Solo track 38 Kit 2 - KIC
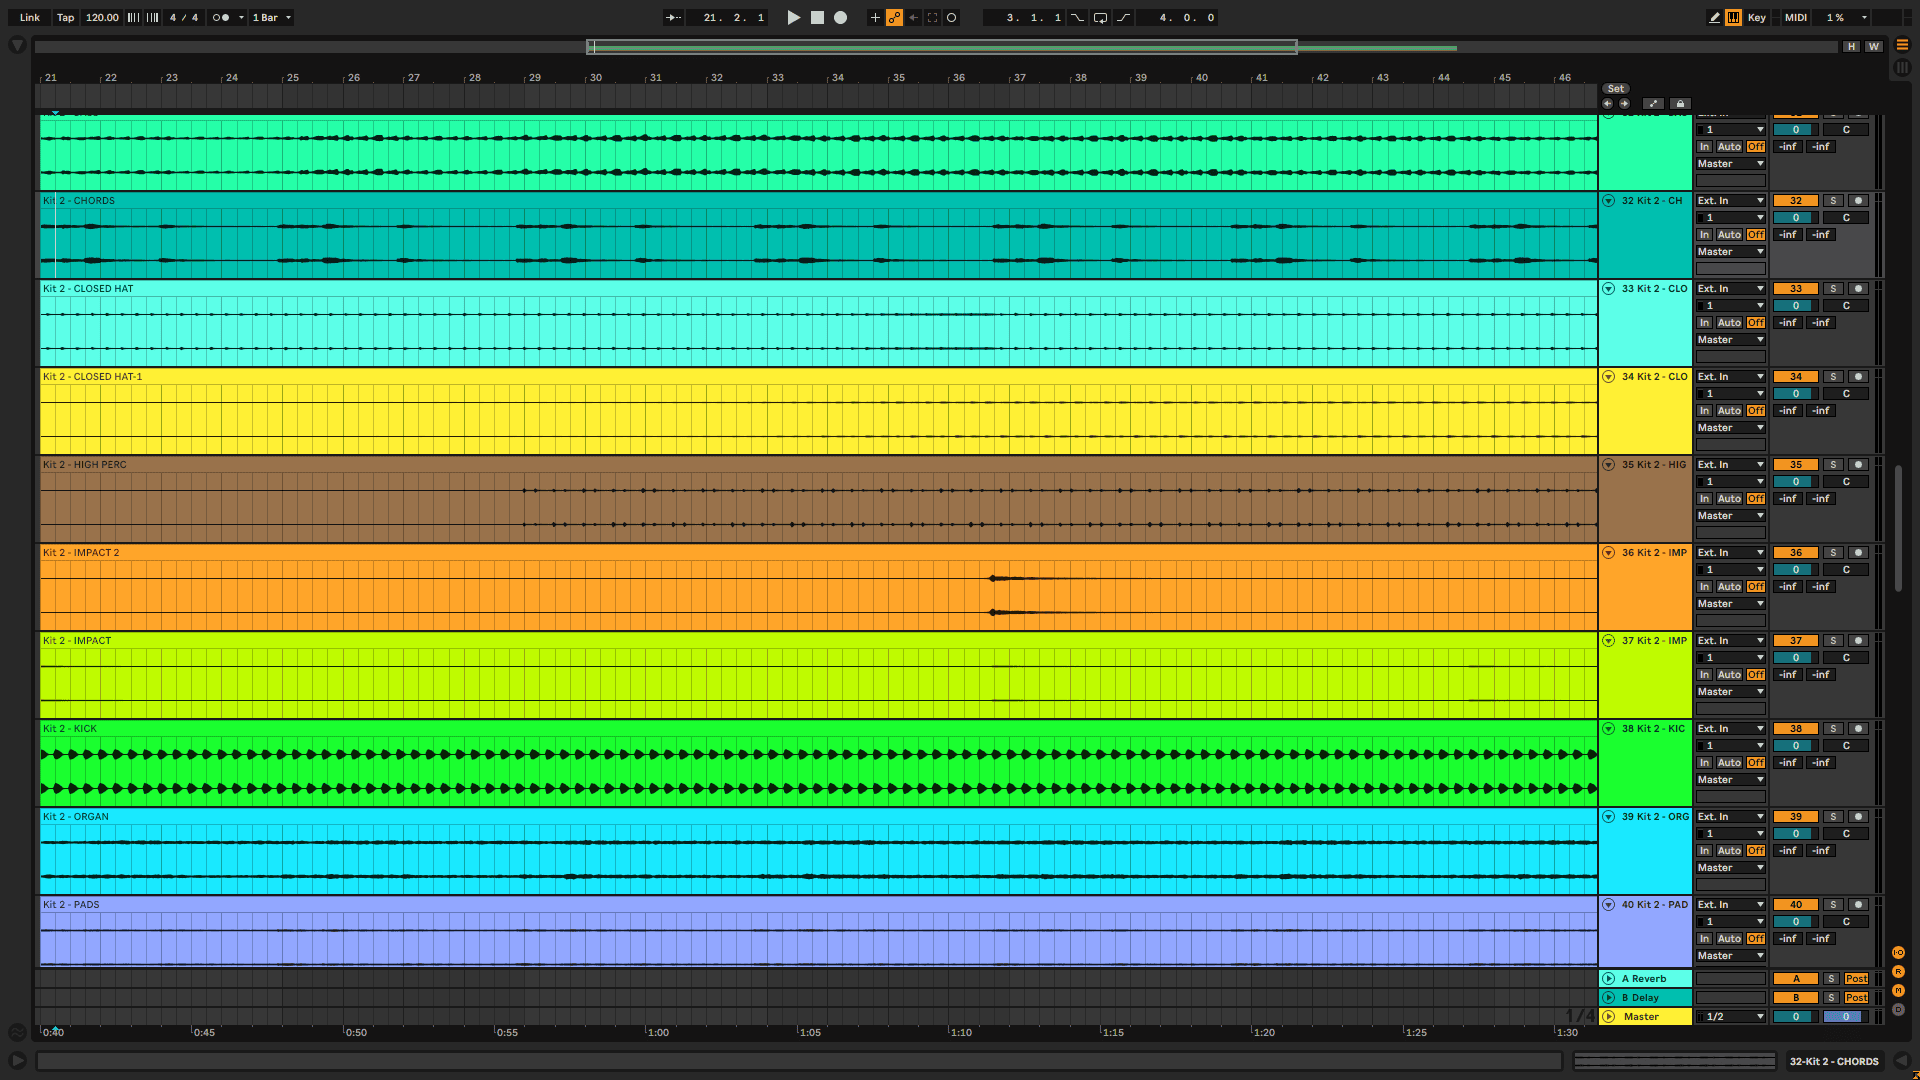Image resolution: width=1920 pixels, height=1080 pixels. pyautogui.click(x=1832, y=729)
